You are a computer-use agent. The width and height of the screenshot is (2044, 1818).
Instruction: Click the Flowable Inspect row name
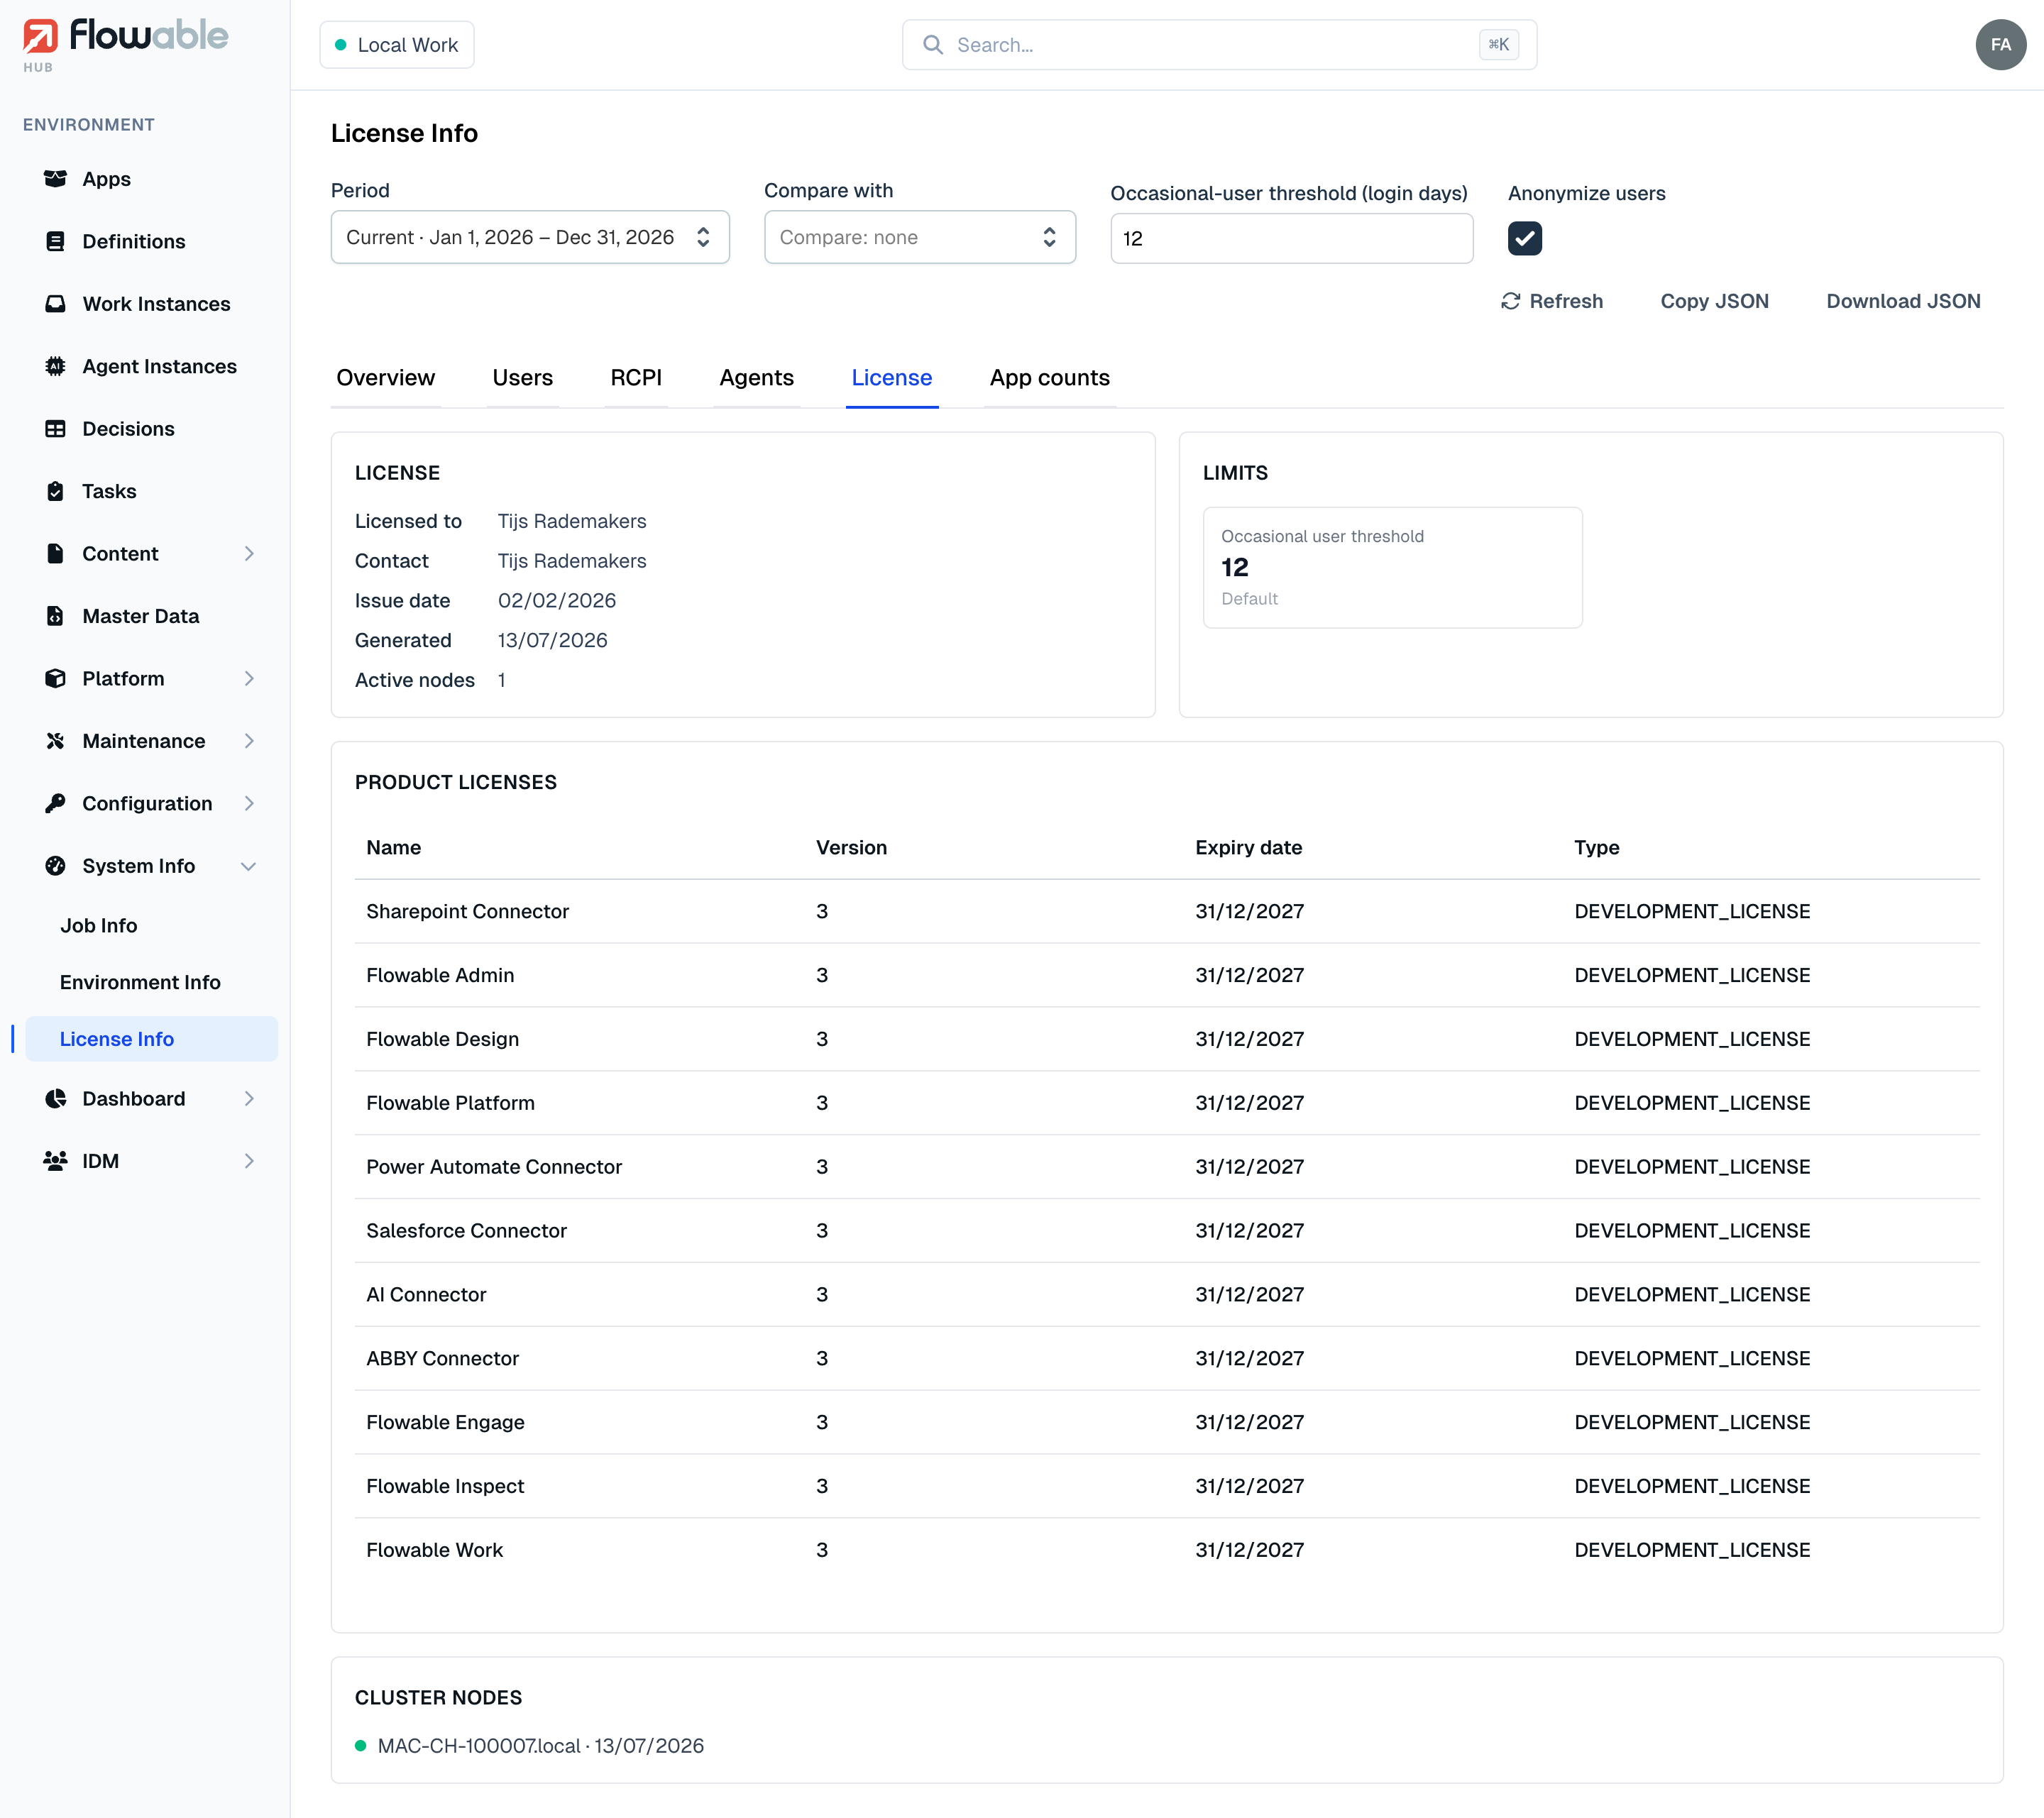(445, 1486)
